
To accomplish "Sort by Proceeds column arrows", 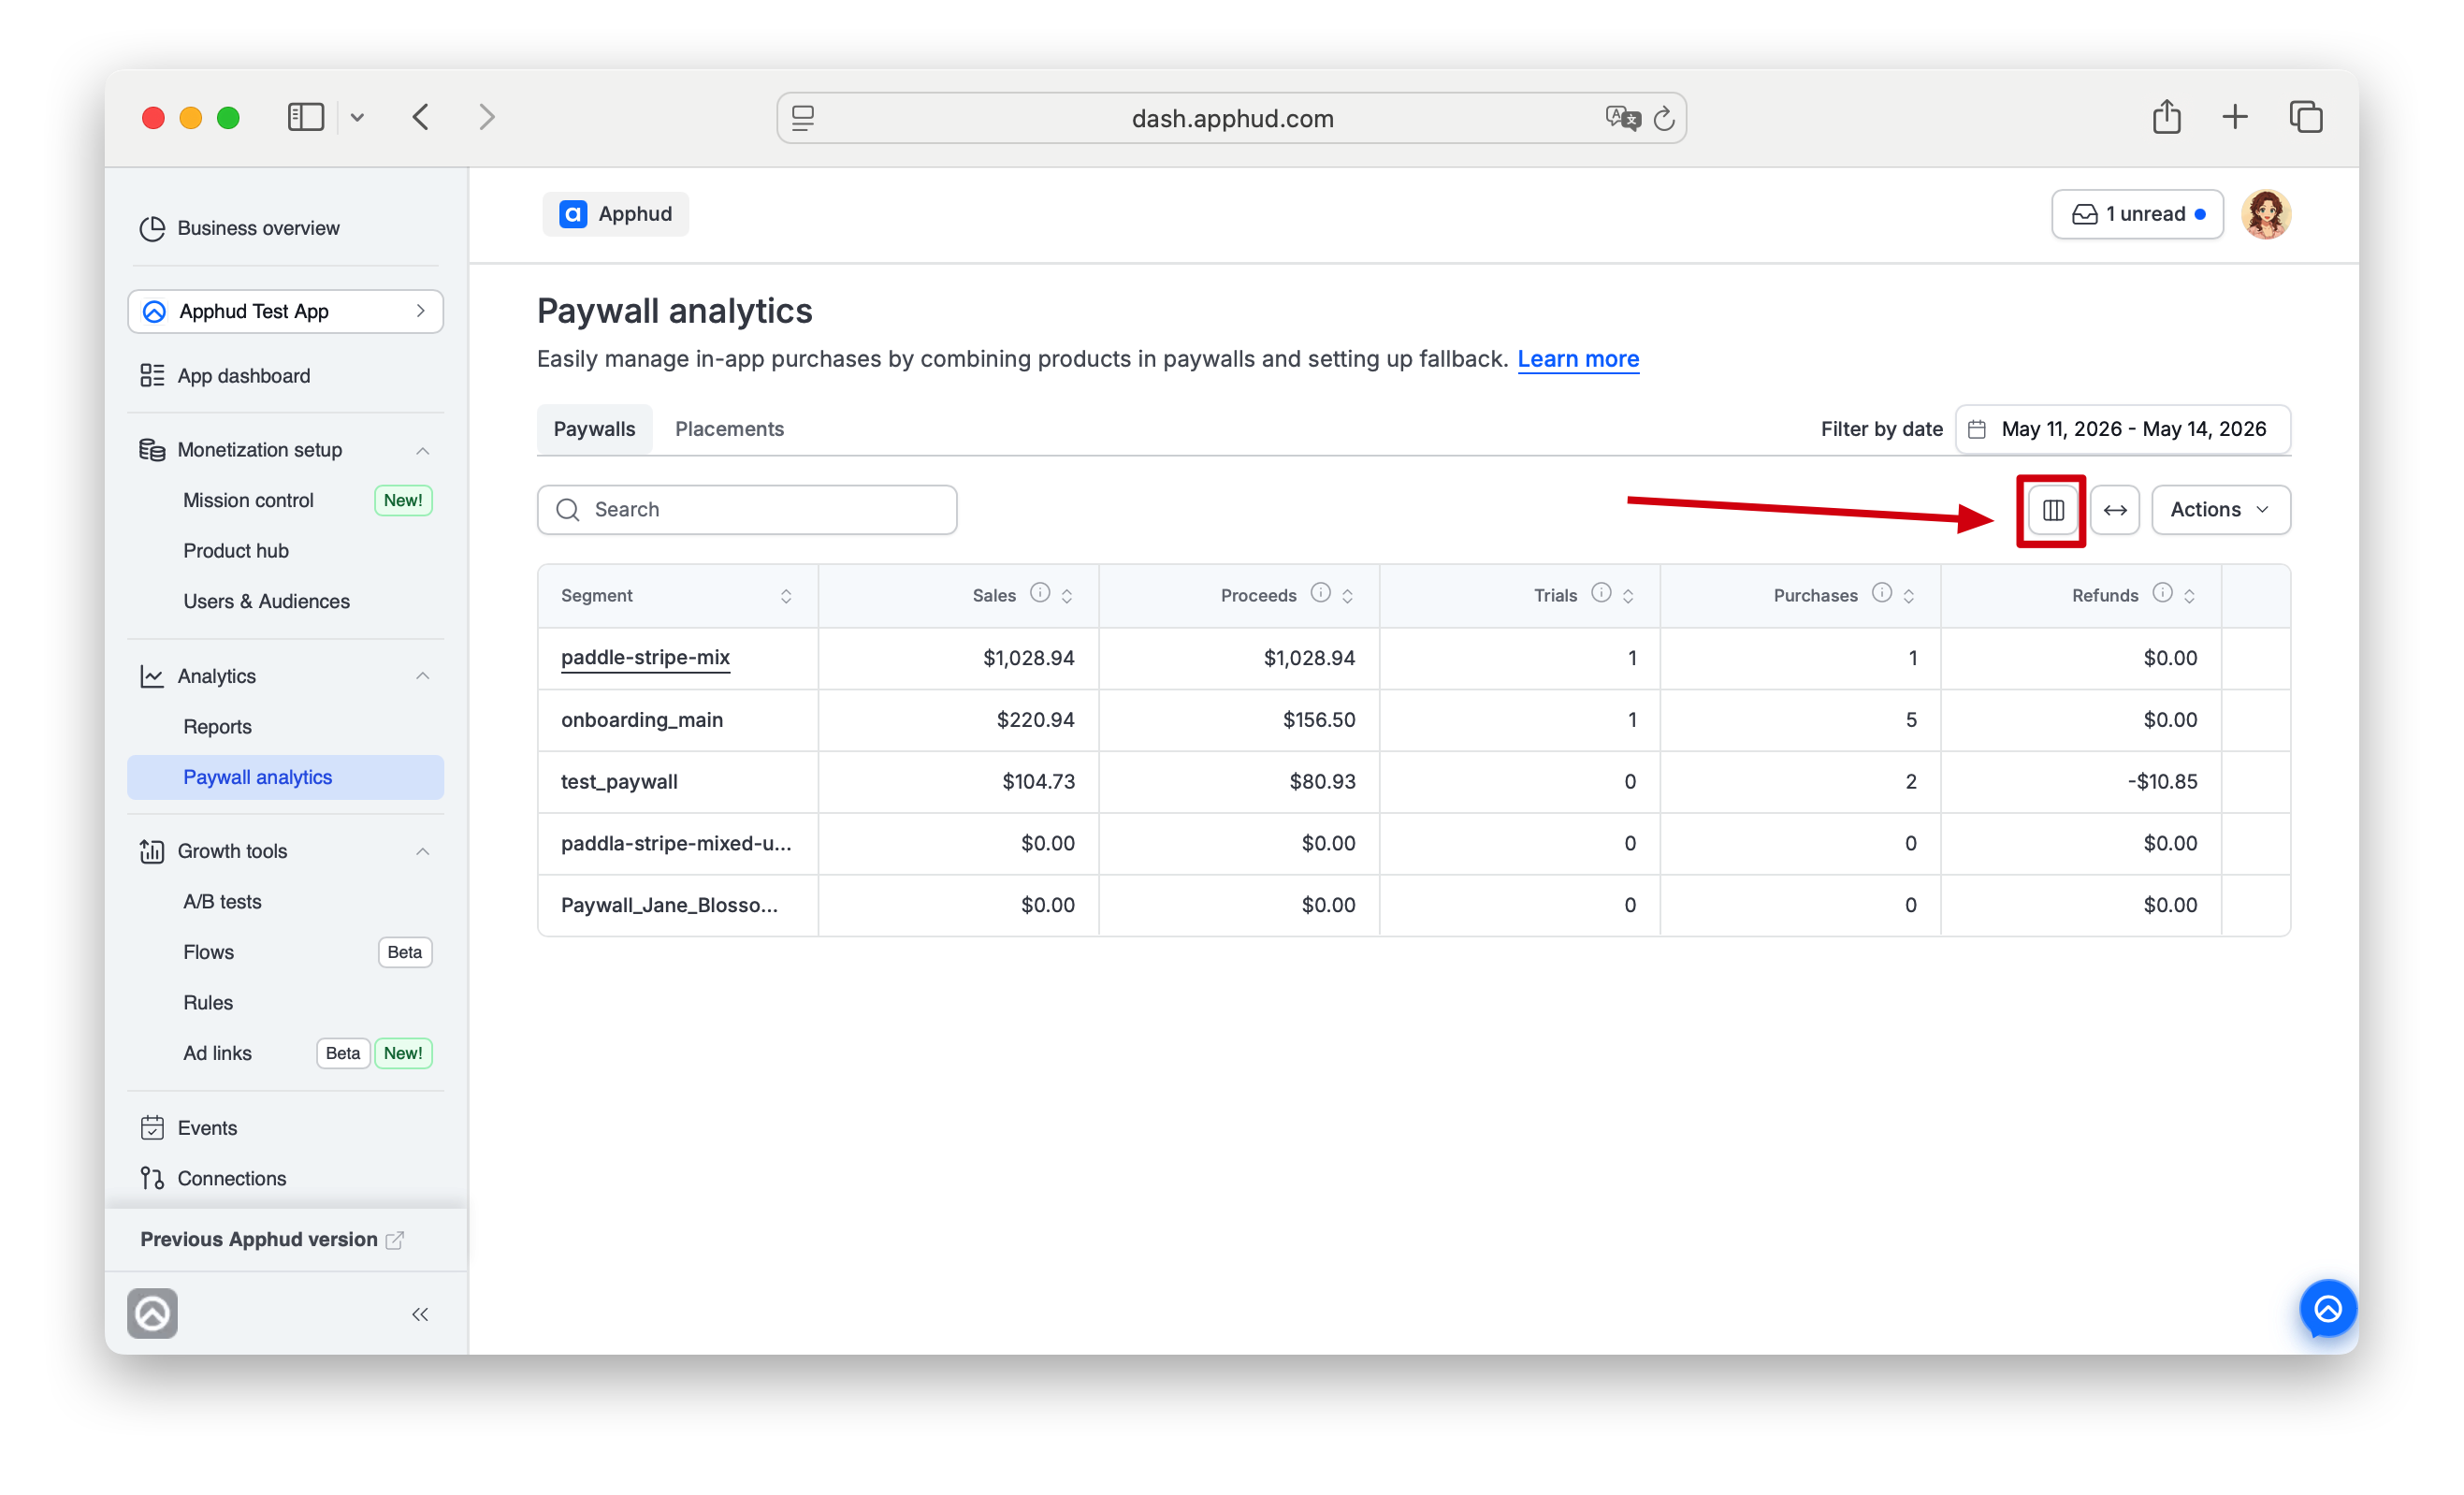I will click(x=1347, y=596).
